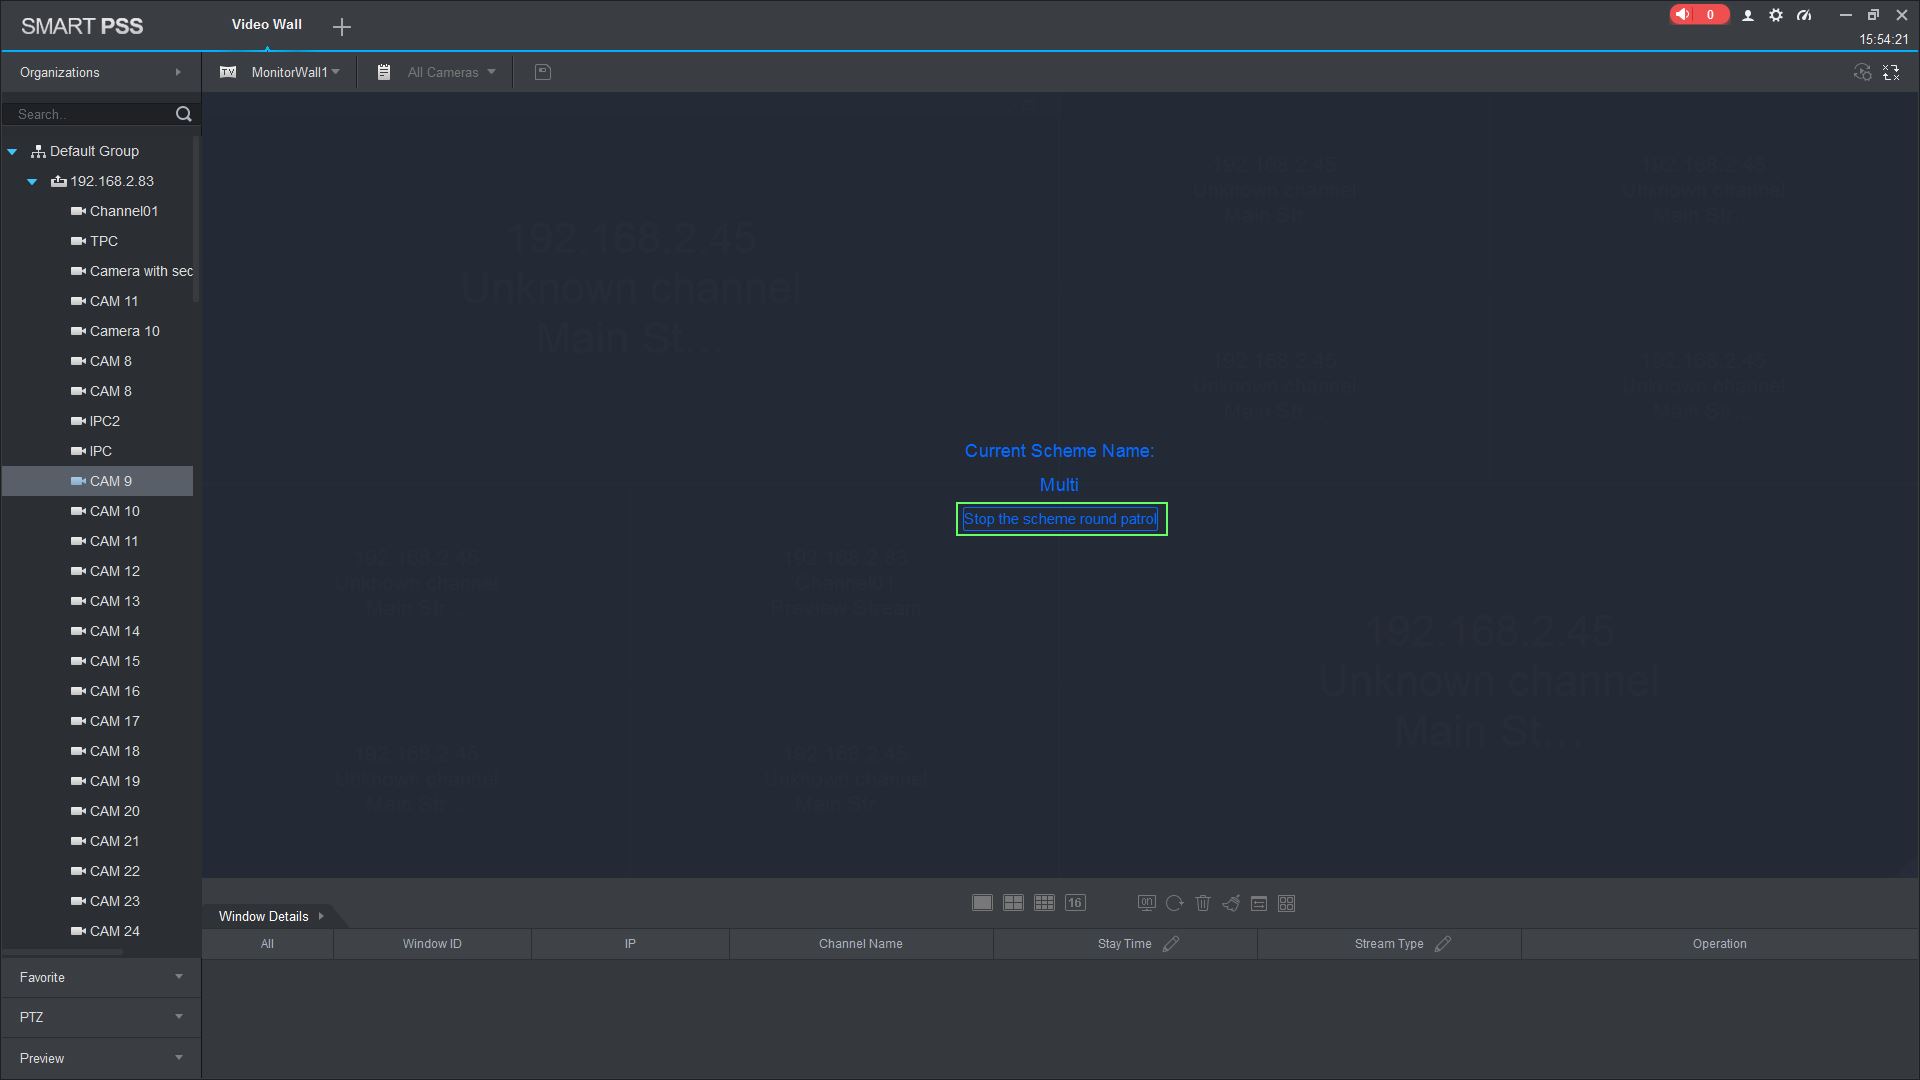Add a new tab with plus button

tap(342, 27)
